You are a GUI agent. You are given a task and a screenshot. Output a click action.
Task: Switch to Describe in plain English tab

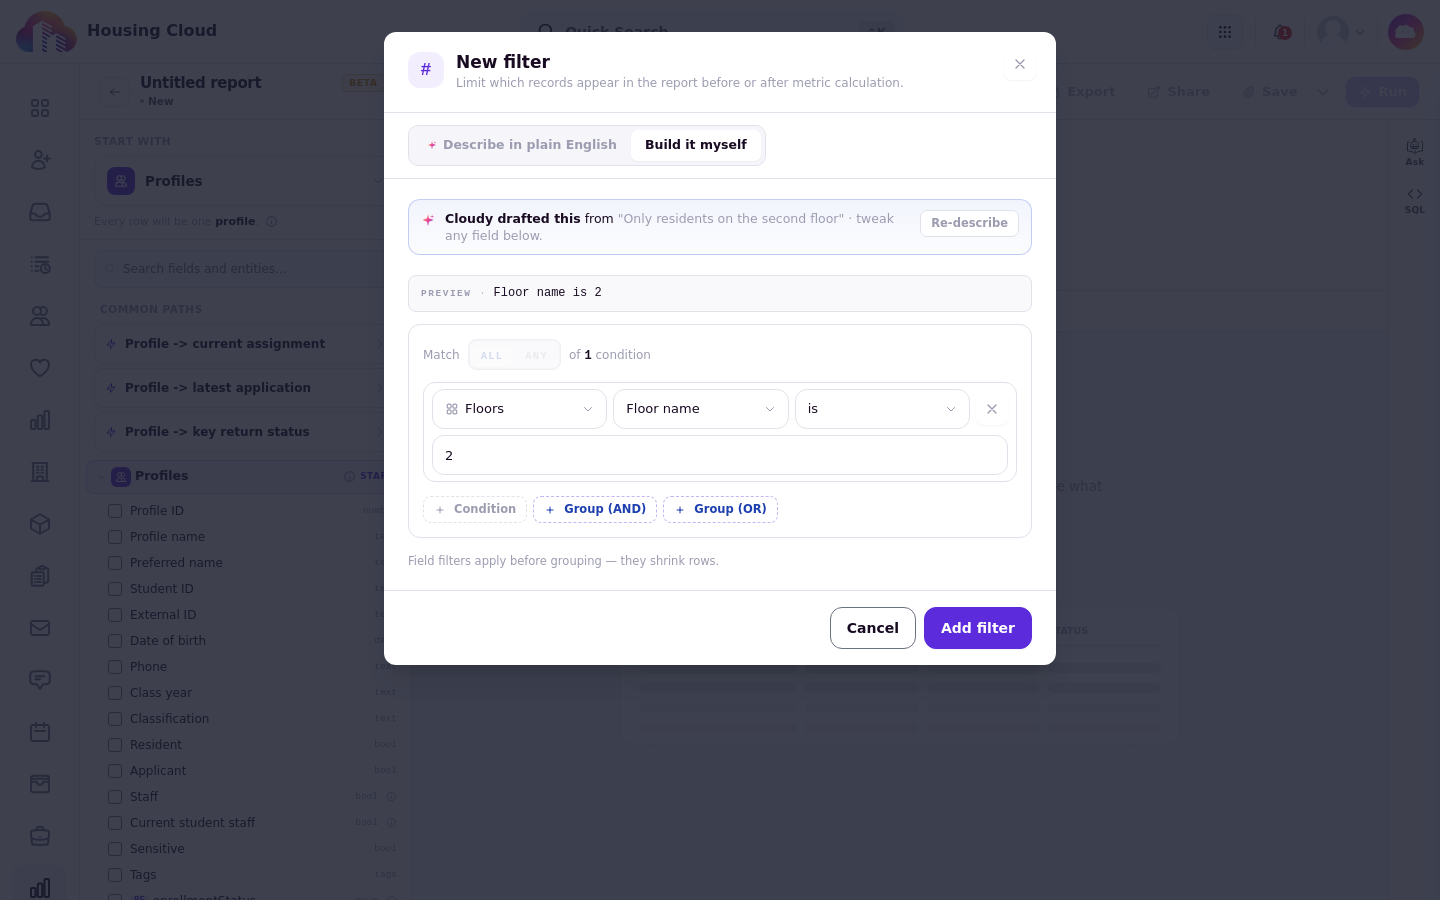tap(521, 145)
